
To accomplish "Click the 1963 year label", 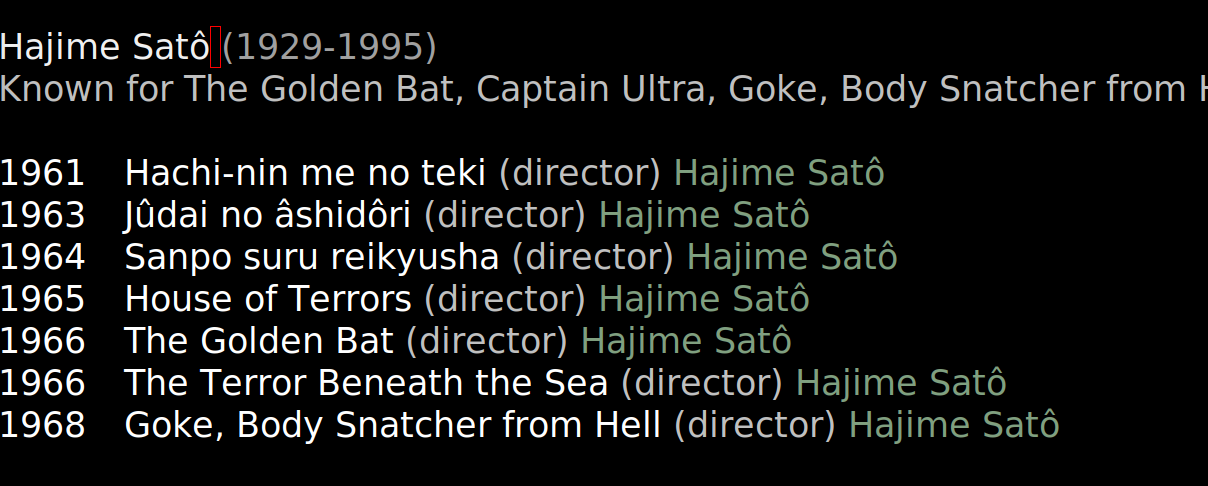I will [x=43, y=215].
